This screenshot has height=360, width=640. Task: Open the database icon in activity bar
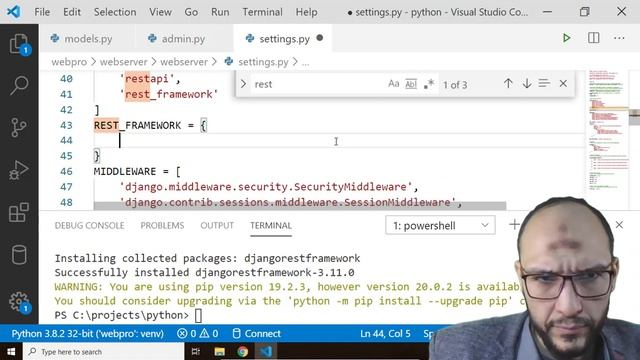click(19, 255)
